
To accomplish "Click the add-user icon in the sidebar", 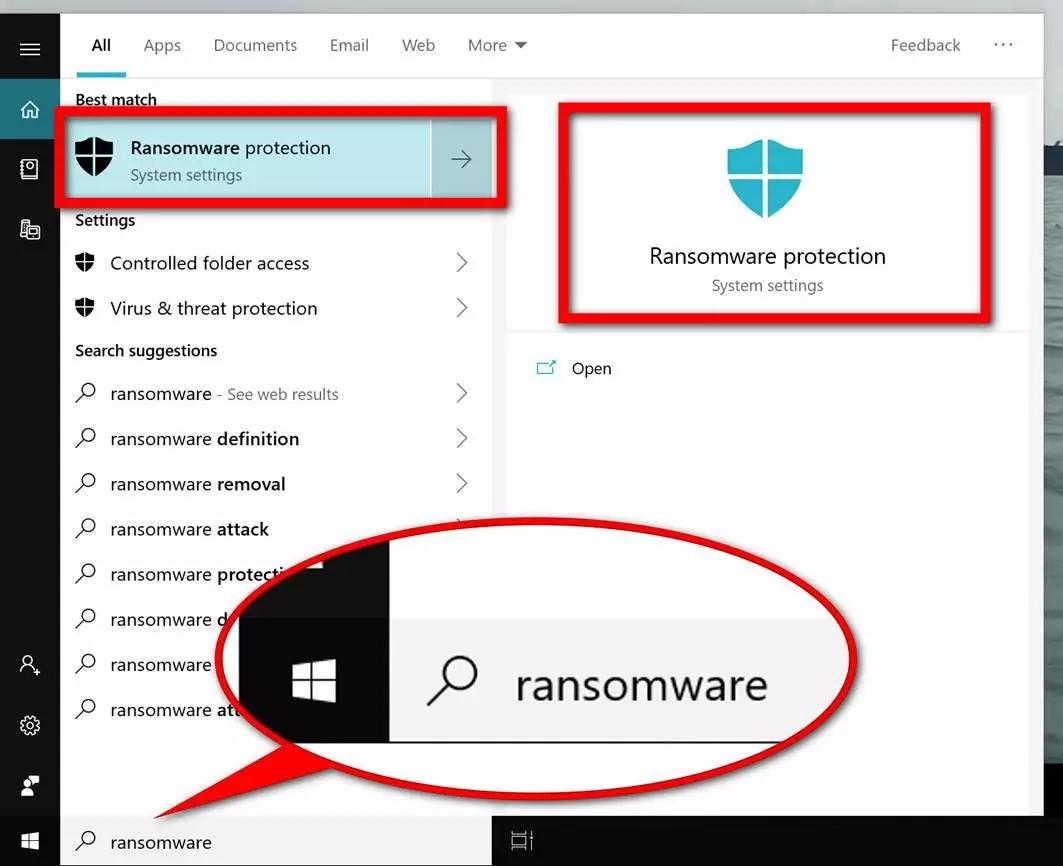I will click(x=29, y=665).
